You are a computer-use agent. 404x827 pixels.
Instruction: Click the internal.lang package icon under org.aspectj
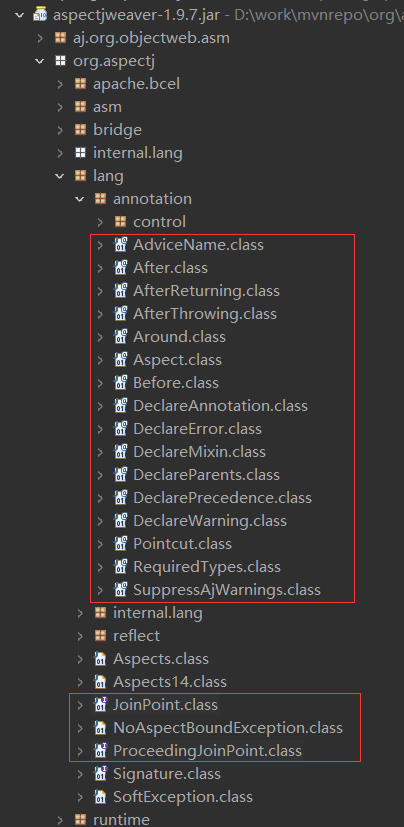coord(80,153)
